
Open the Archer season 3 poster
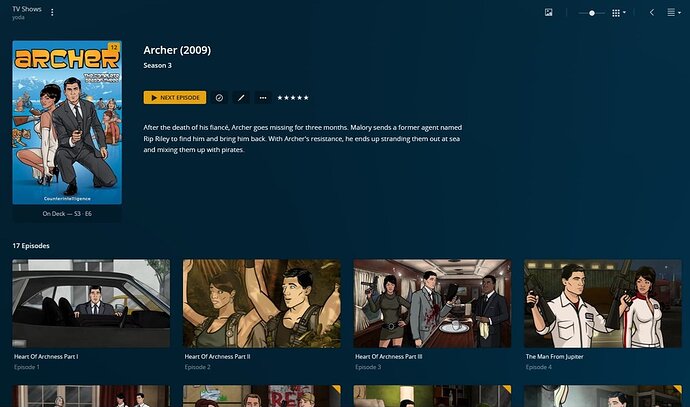pos(67,122)
